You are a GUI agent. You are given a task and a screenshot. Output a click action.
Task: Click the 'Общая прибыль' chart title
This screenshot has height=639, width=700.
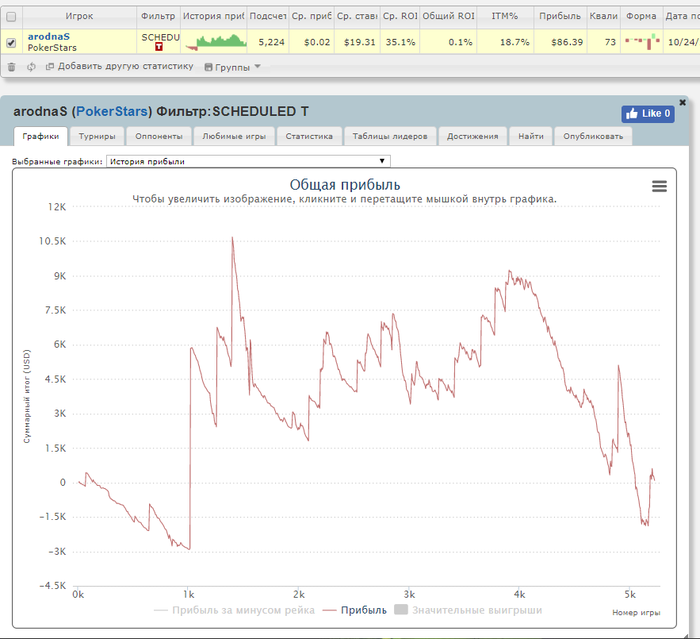(345, 185)
